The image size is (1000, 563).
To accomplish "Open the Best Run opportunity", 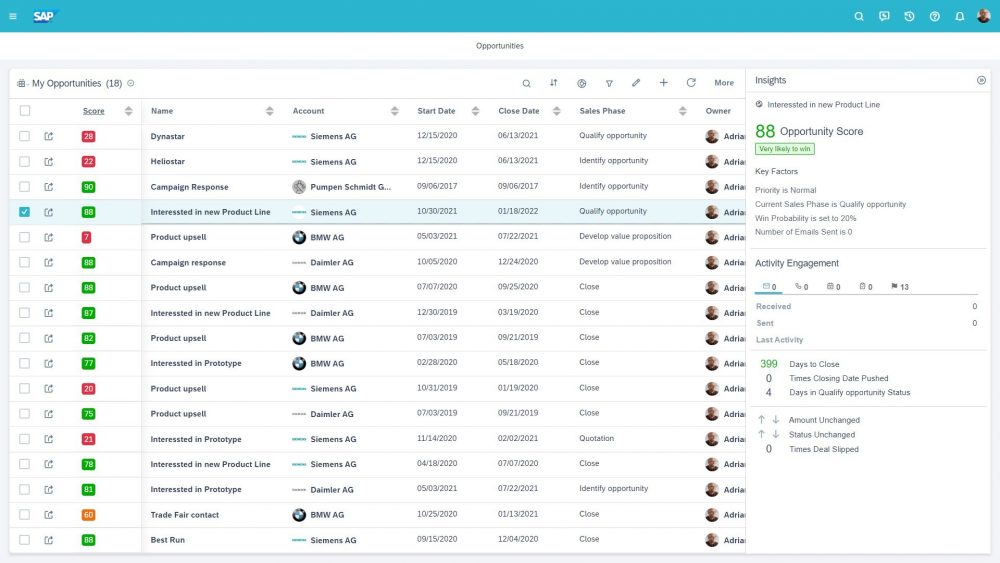I will click(168, 540).
